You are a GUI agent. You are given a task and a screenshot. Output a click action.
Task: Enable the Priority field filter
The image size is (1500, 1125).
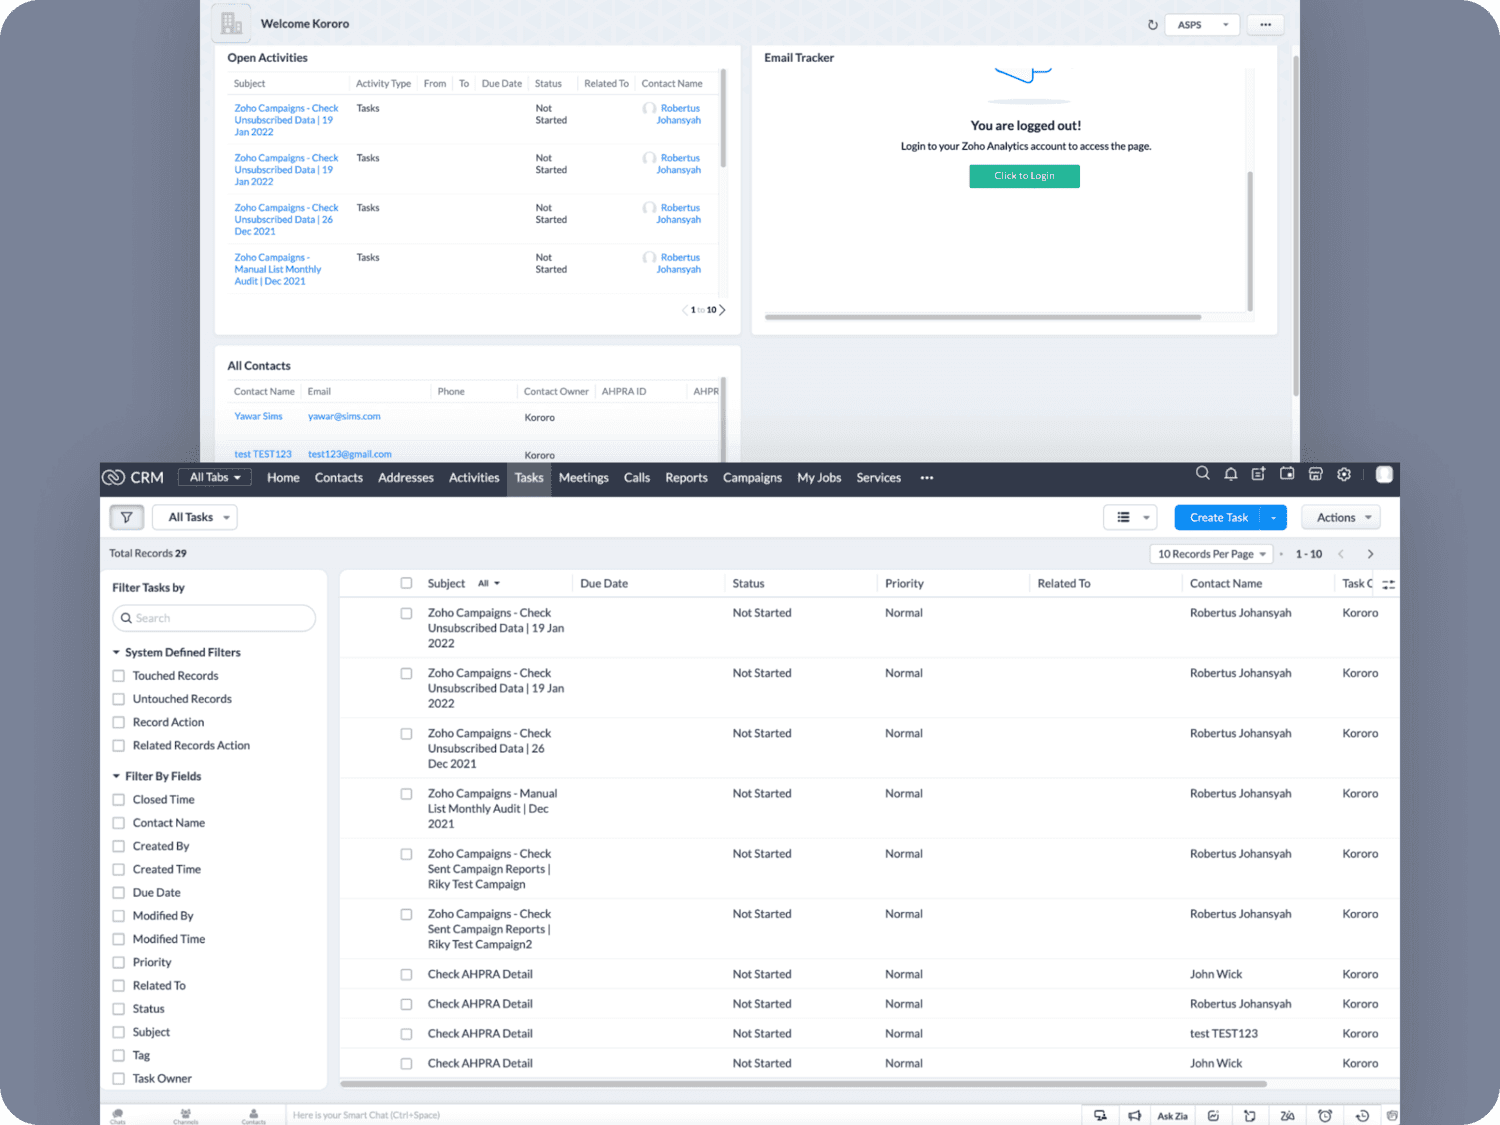click(119, 962)
